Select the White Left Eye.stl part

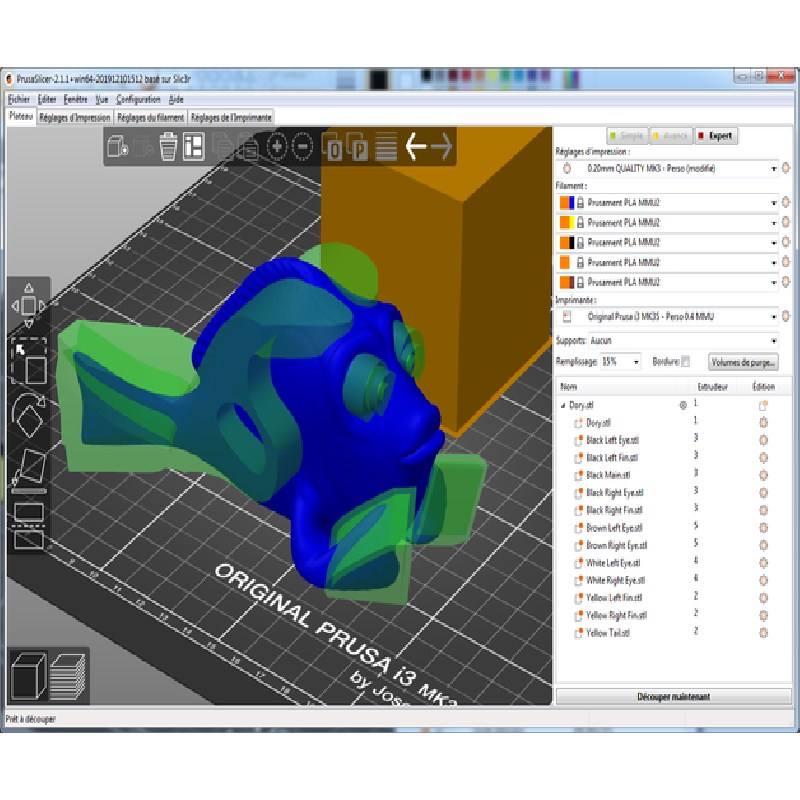point(613,563)
